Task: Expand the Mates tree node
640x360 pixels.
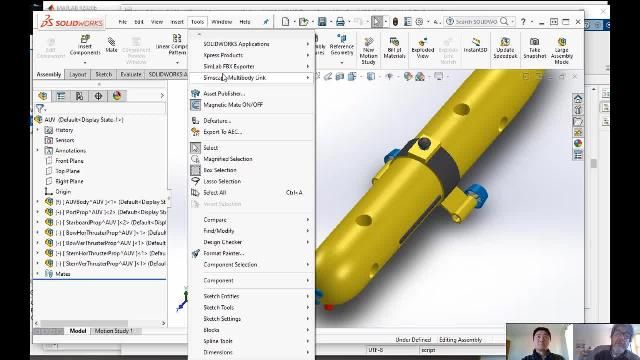Action: [x=38, y=273]
